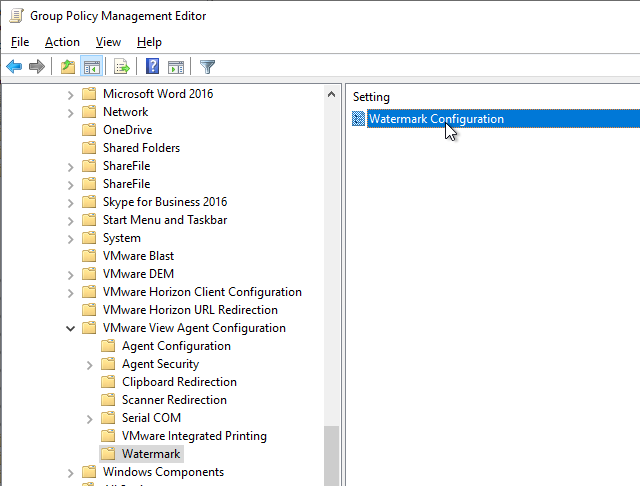Select the Watermark Configuration setting text

point(436,119)
